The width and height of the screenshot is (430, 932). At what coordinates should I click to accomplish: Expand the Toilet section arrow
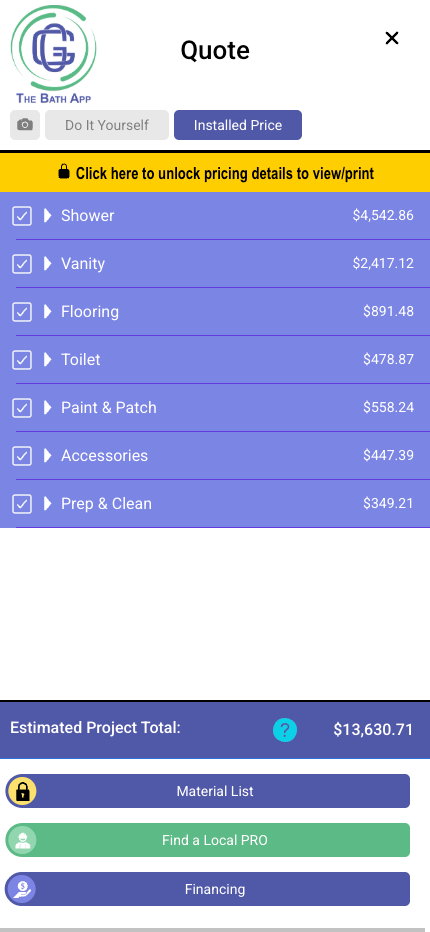pos(48,359)
